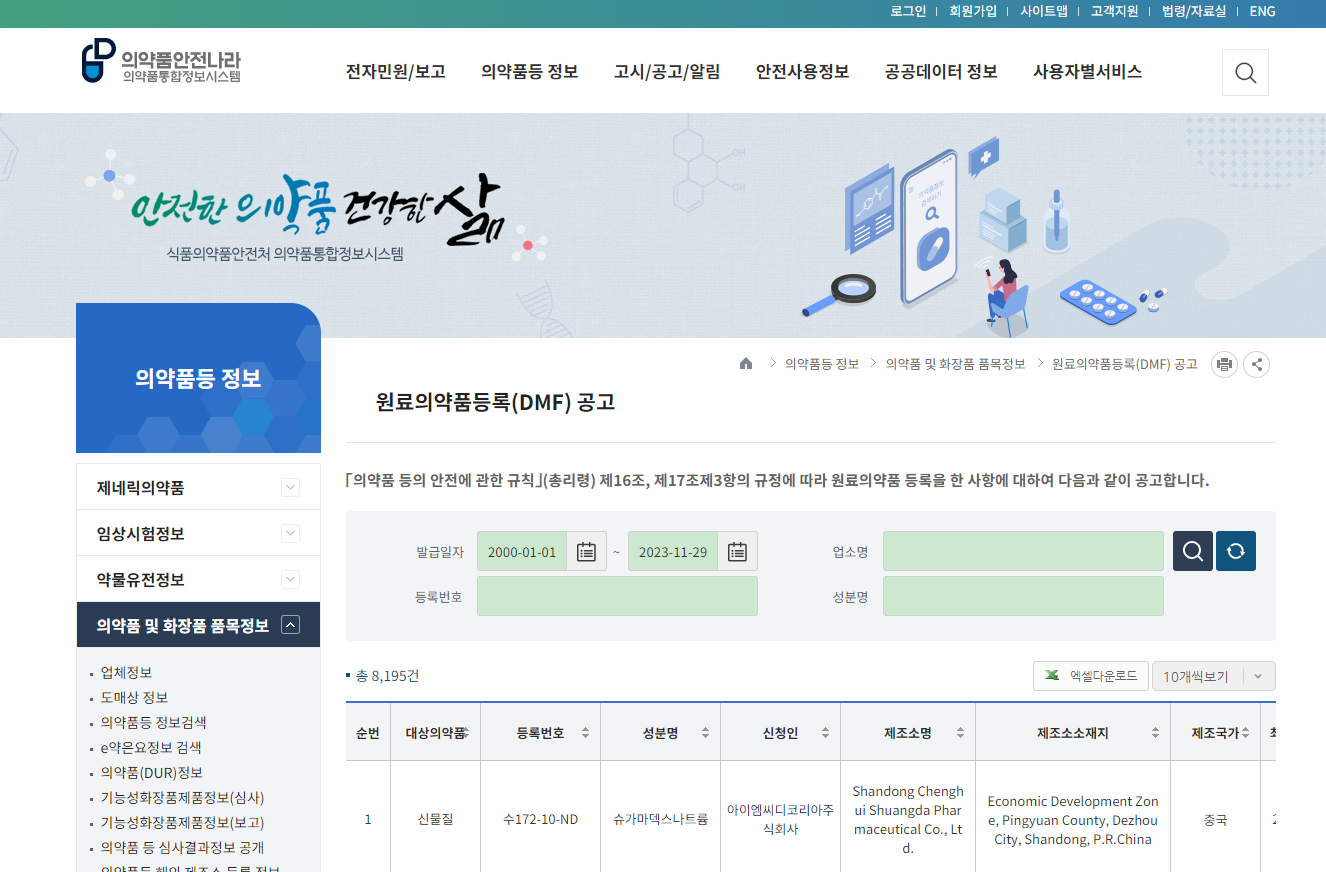This screenshot has width=1326, height=872.
Task: Open the start date calendar picker
Action: point(586,551)
